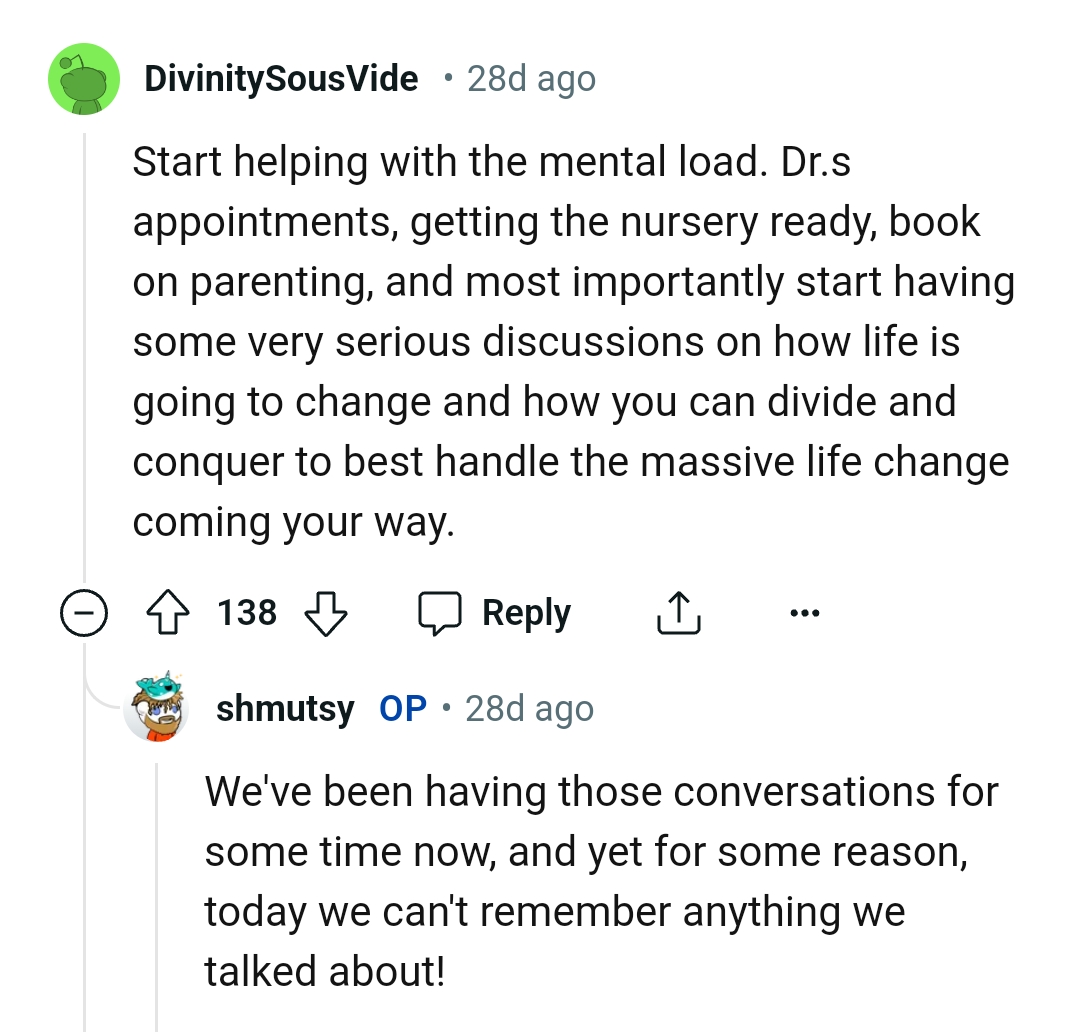
Task: Open permalink from shmutsy's 28d ago timestamp
Action: pyautogui.click(x=529, y=708)
